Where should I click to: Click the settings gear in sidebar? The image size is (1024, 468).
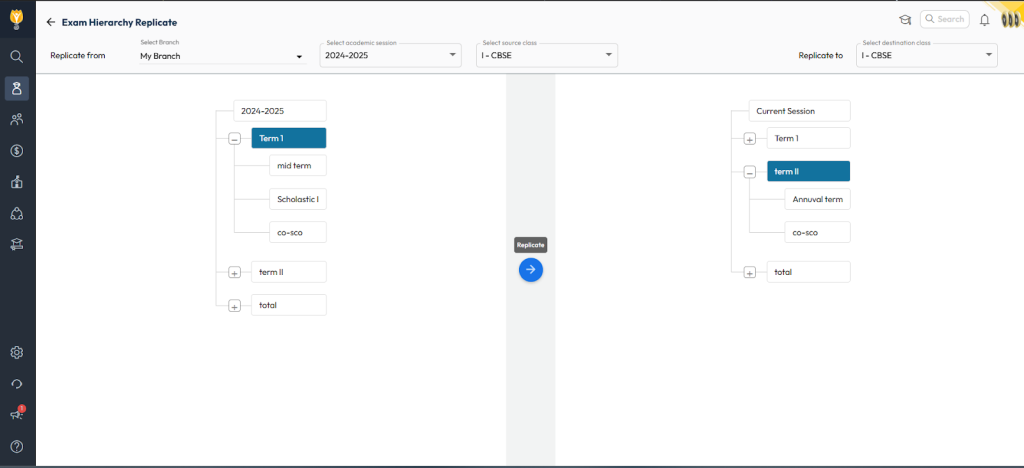(17, 352)
